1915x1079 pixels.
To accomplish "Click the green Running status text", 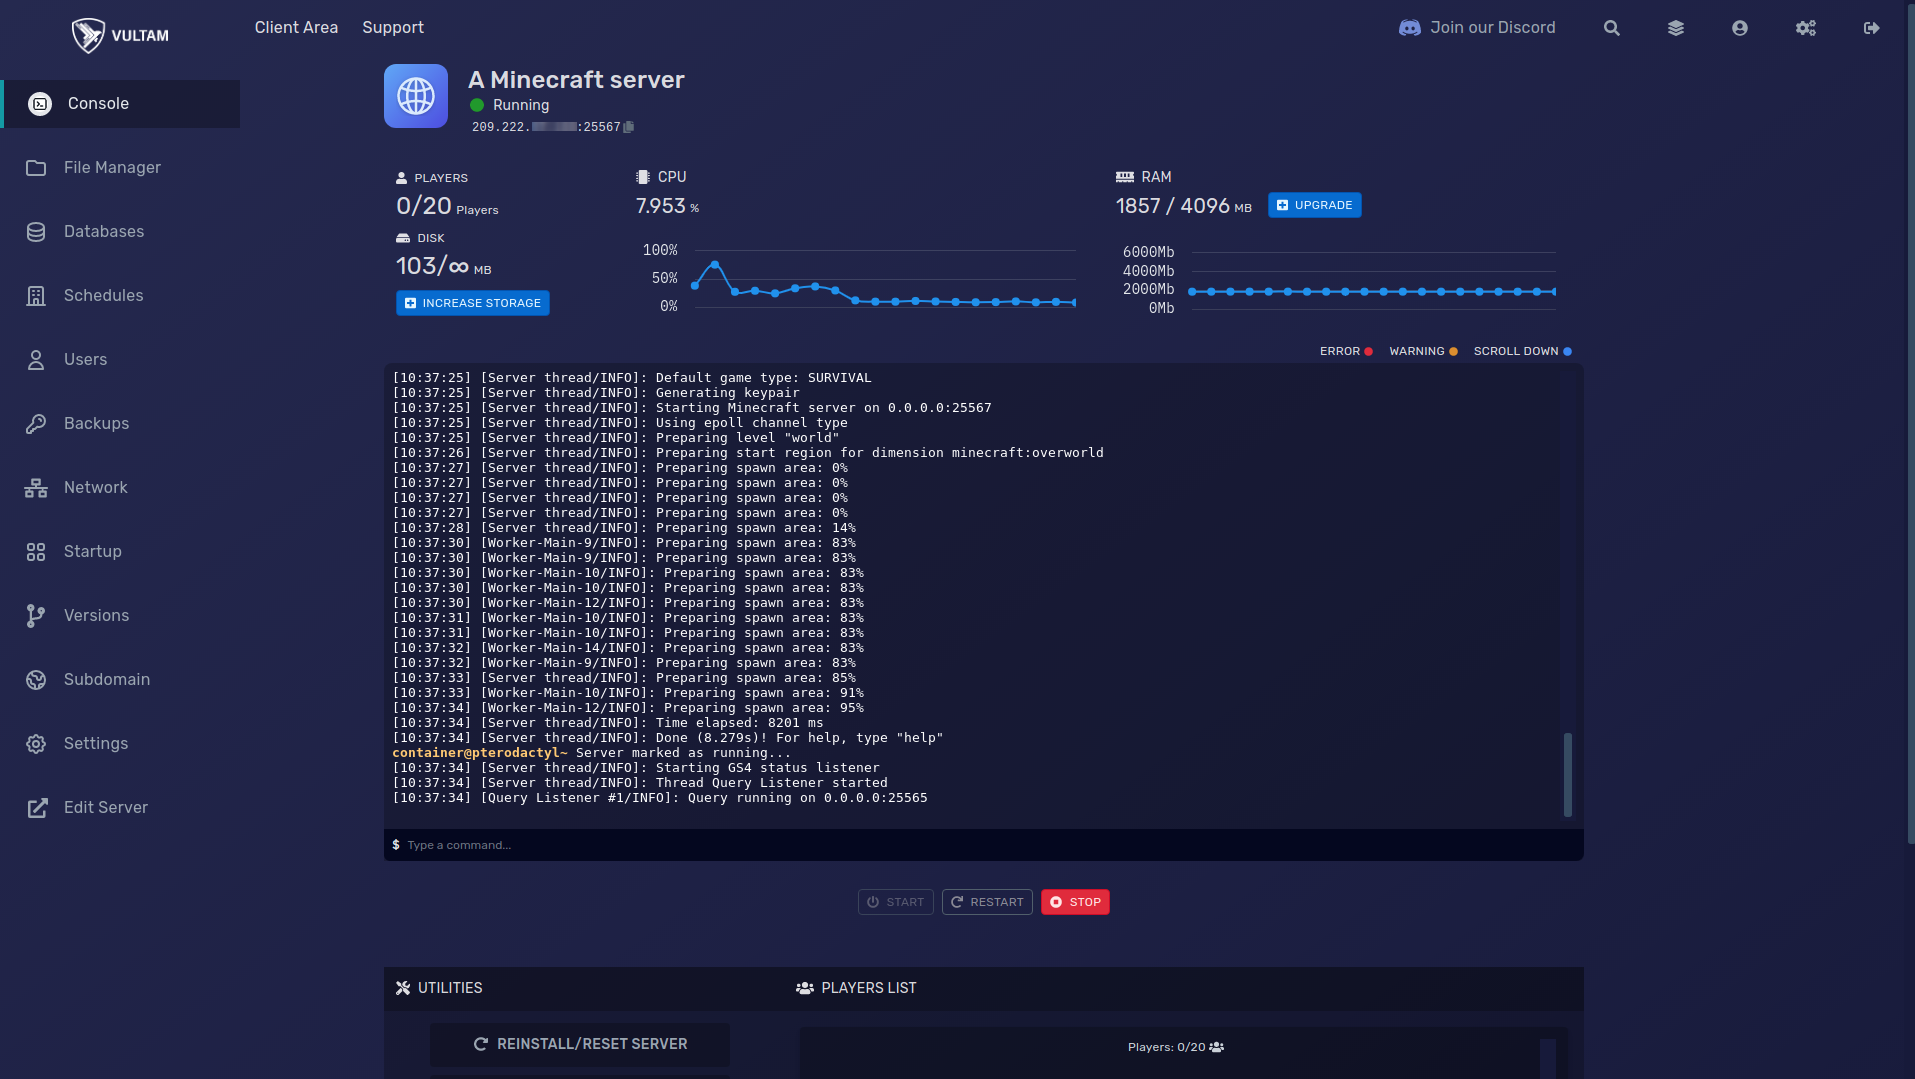I will (521, 105).
